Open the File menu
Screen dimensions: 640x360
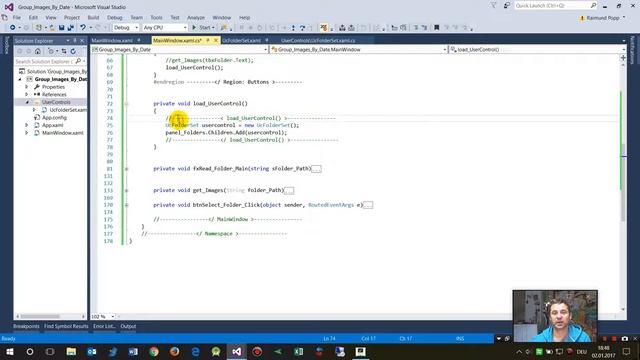coord(17,18)
